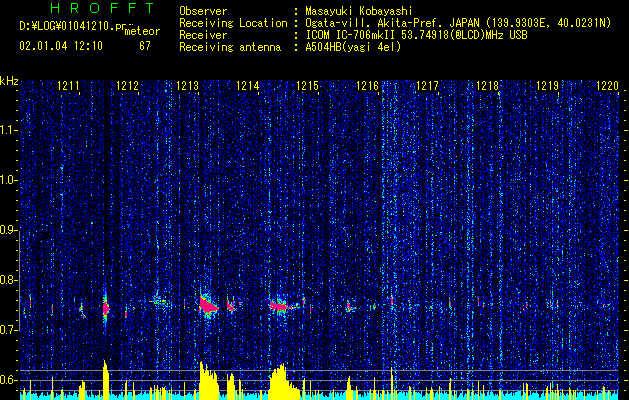Select the A504HB(yagi 4el) antenna text
The height and width of the screenshot is (400, 629).
[353, 47]
